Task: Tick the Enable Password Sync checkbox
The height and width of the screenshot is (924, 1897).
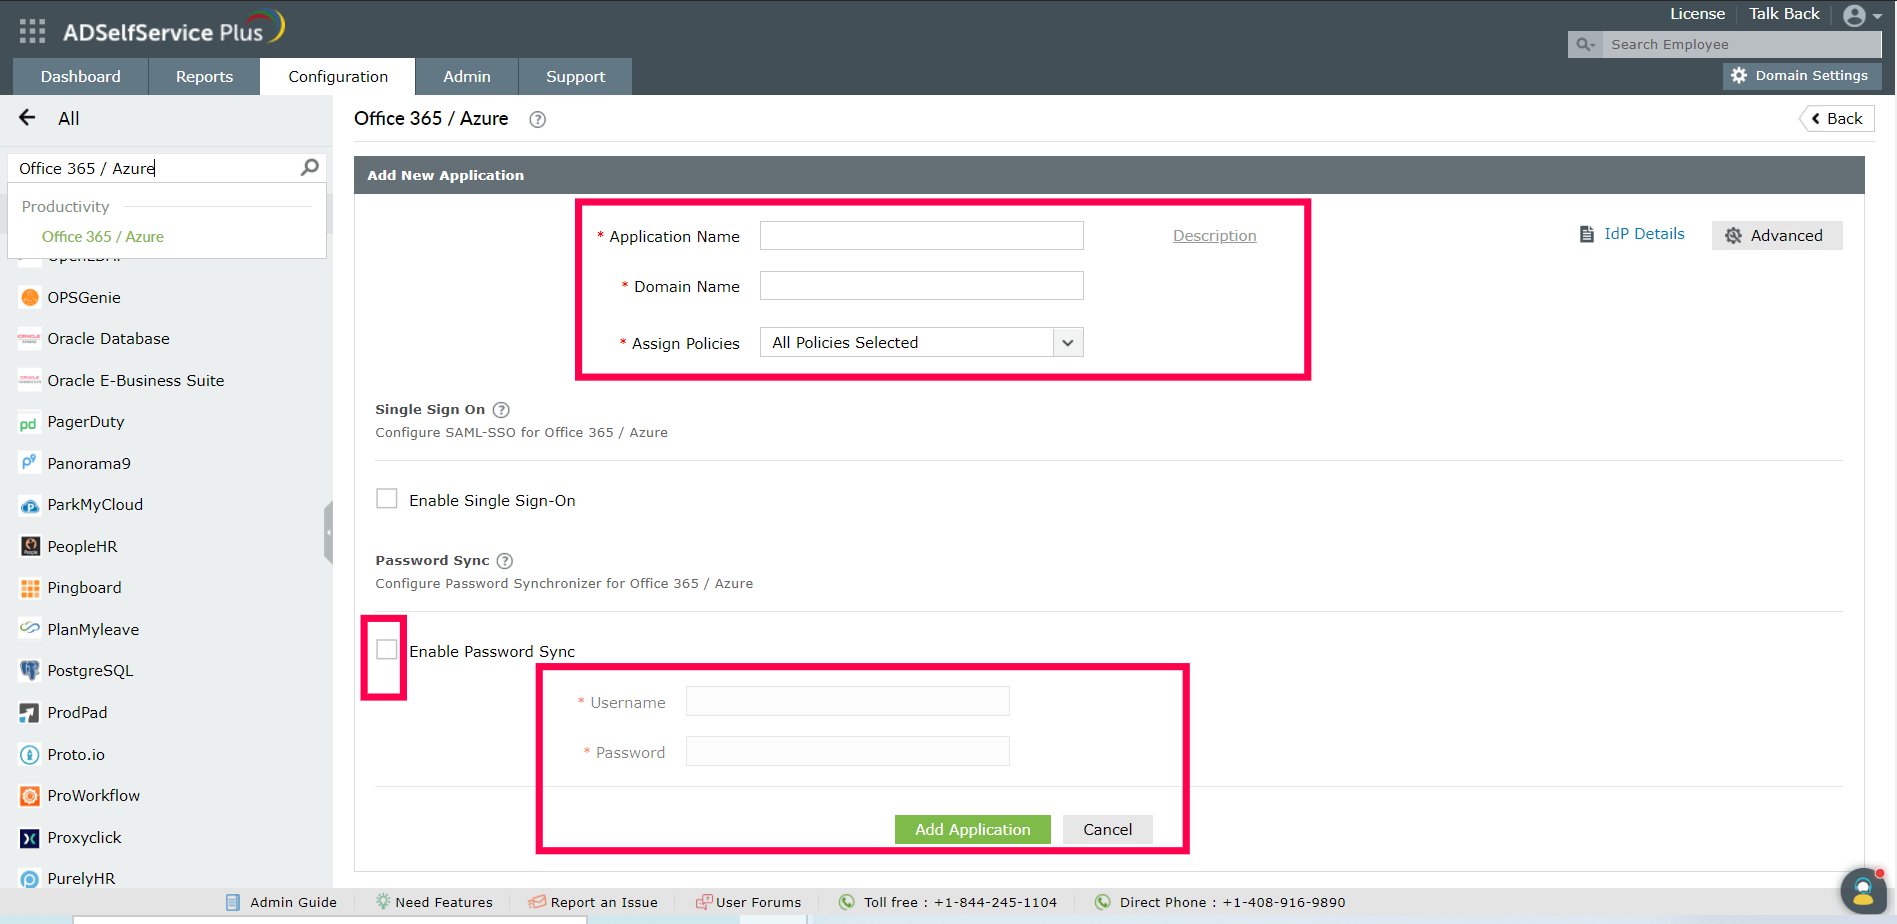Action: tap(387, 650)
